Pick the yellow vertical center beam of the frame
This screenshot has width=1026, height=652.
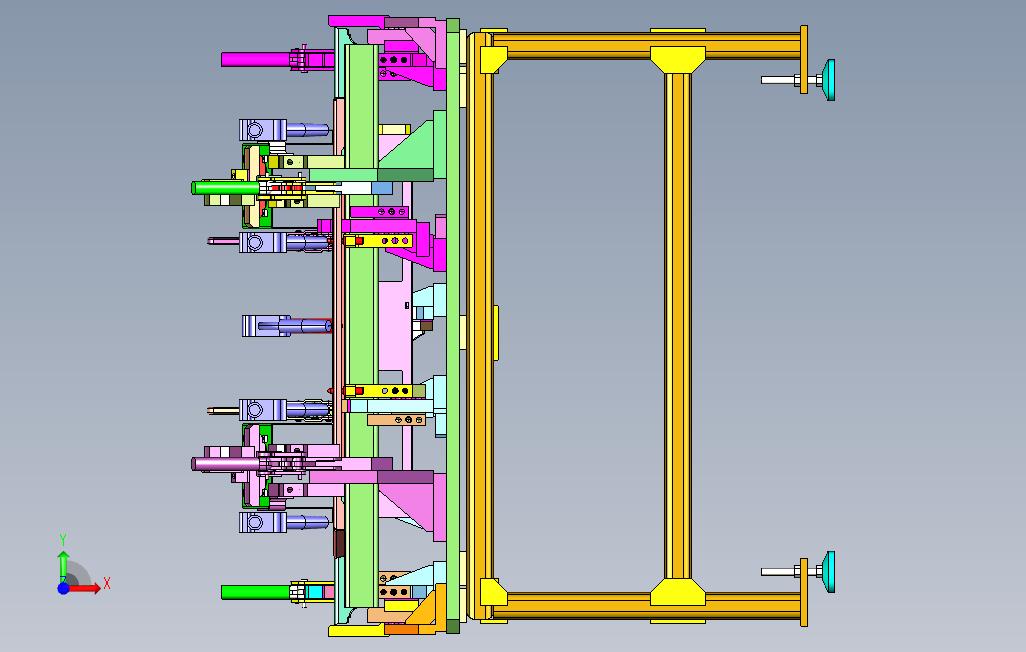pyautogui.click(x=677, y=326)
